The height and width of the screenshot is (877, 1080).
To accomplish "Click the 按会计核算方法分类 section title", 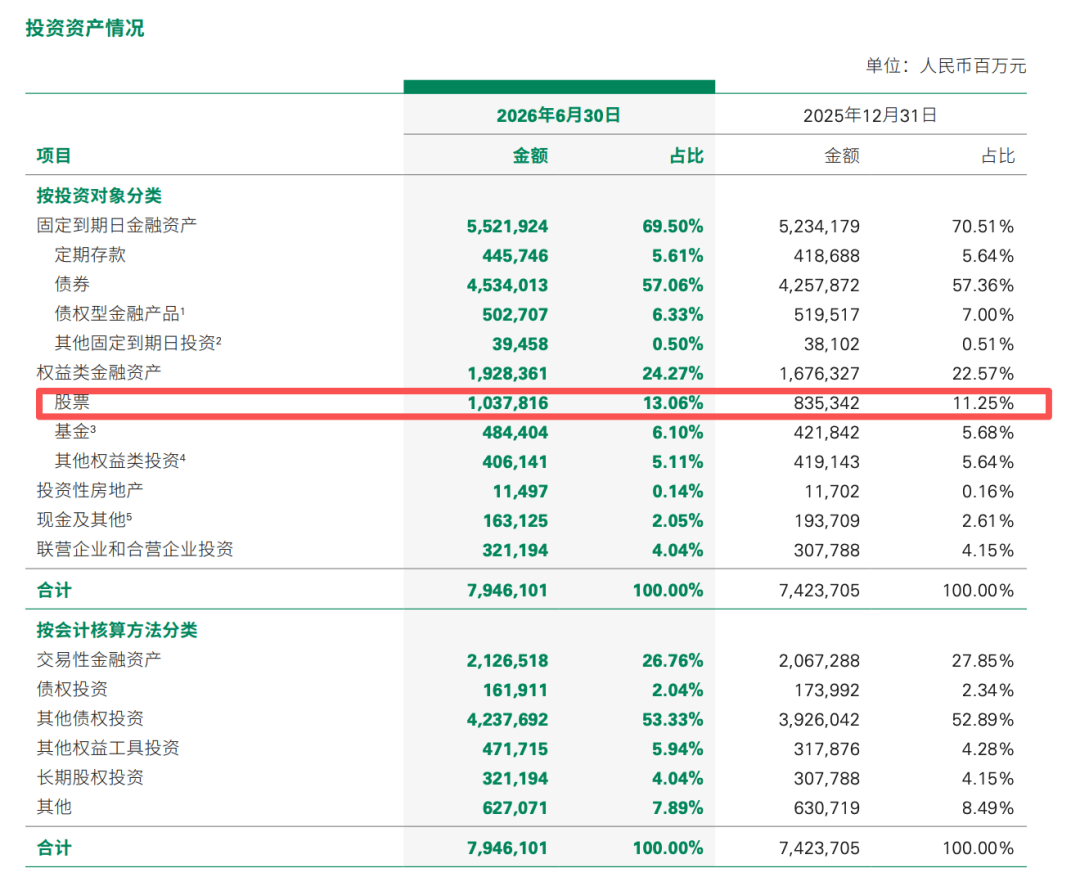I will pyautogui.click(x=117, y=630).
